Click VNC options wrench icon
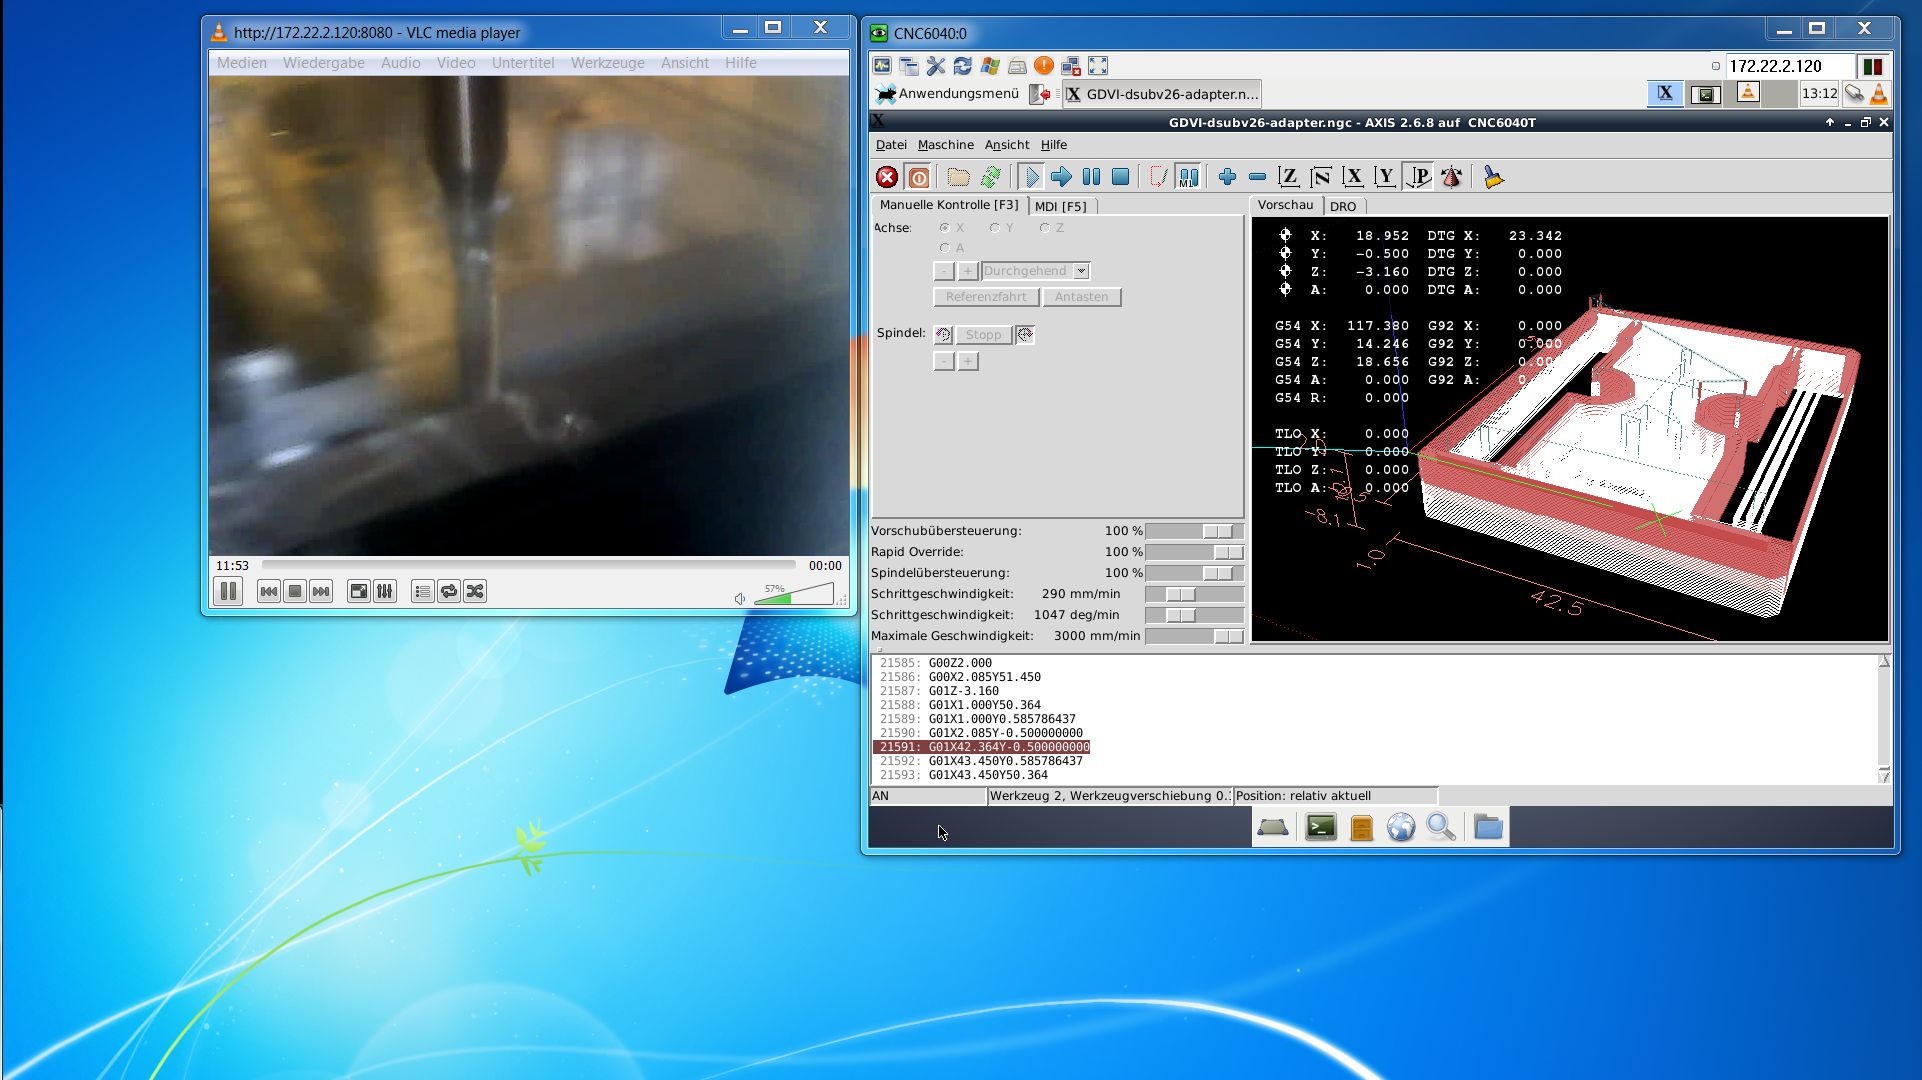The height and width of the screenshot is (1080, 1922). tap(935, 66)
